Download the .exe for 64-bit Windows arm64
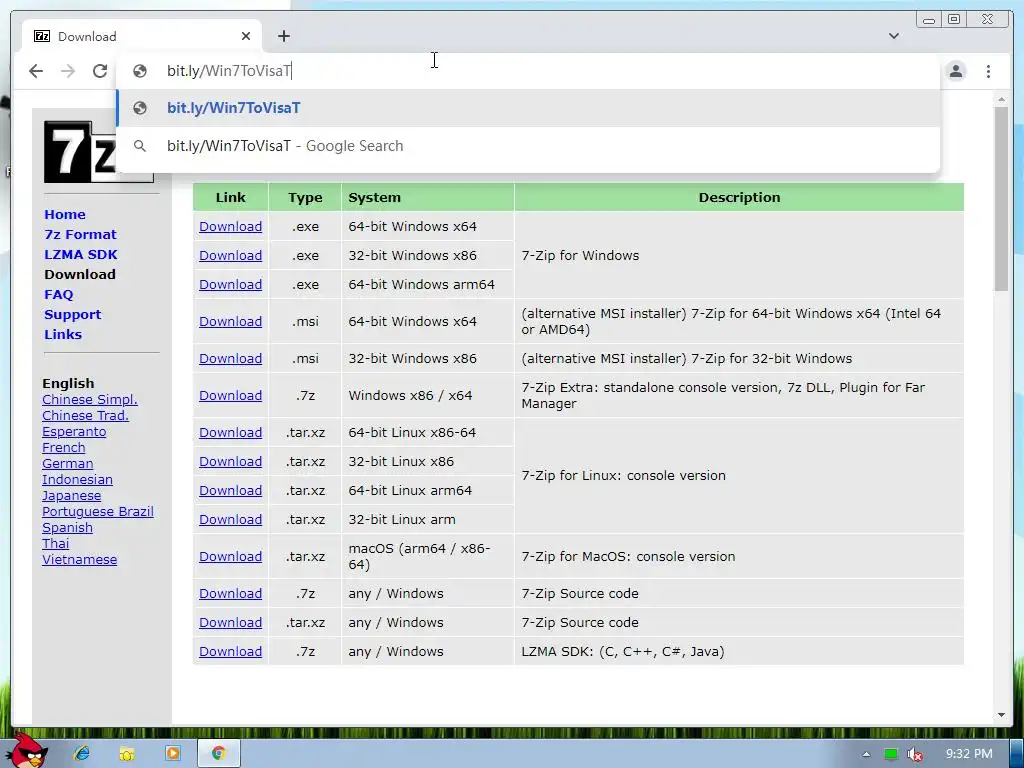This screenshot has height=768, width=1024. tap(231, 284)
